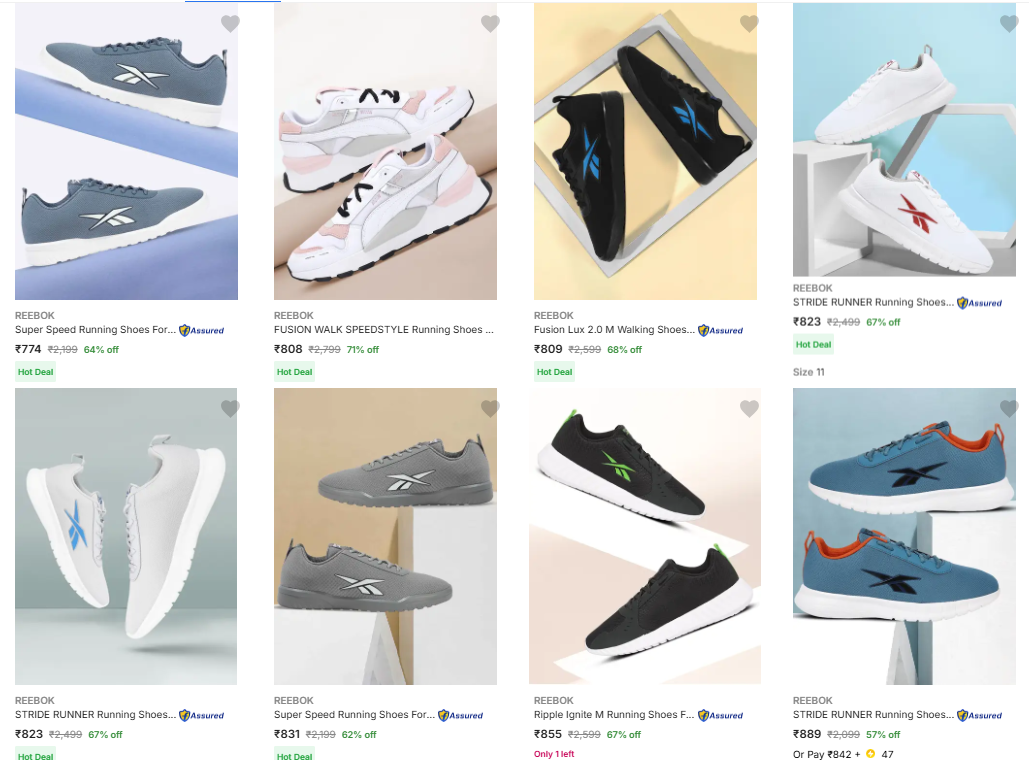1029x760 pixels.
Task: Add Fusion Lux 2.0 M to wishlist
Action: pos(749,23)
